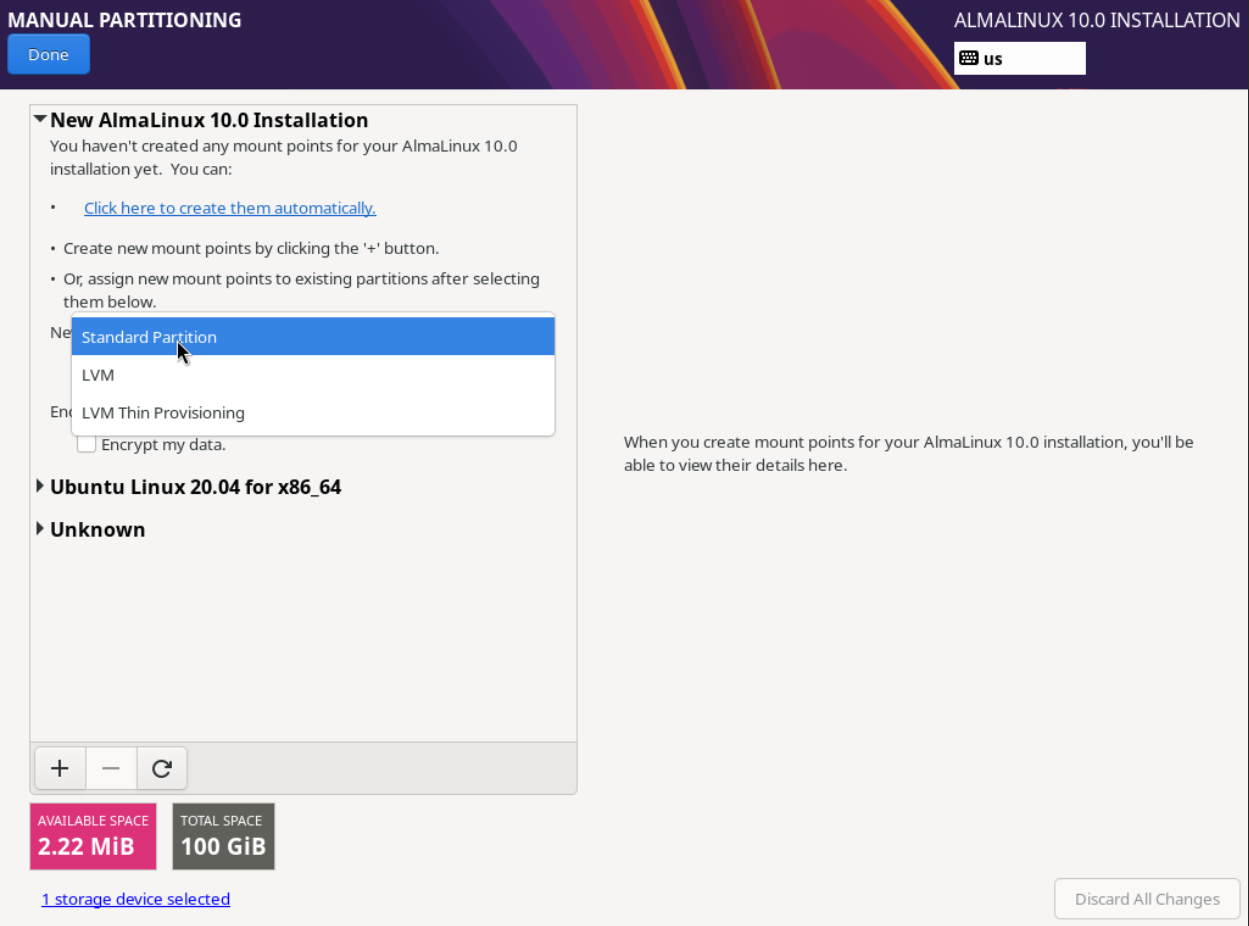
Task: Open the 1 storage device selected link
Action: click(136, 899)
